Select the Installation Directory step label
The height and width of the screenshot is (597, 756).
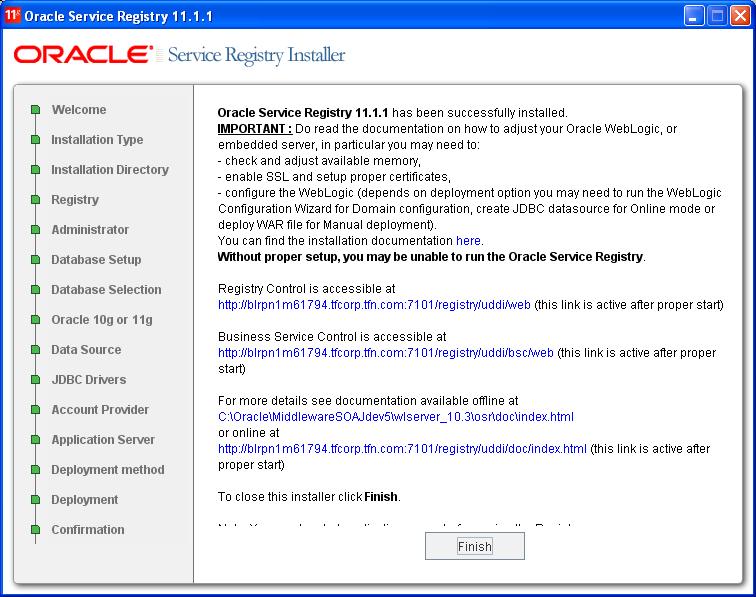coord(110,169)
